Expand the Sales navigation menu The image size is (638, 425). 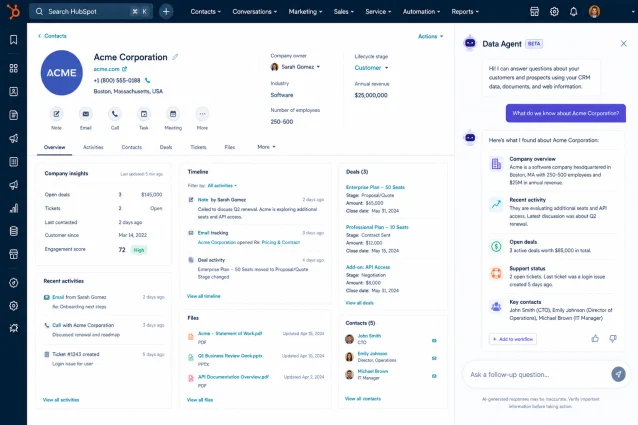[x=343, y=11]
